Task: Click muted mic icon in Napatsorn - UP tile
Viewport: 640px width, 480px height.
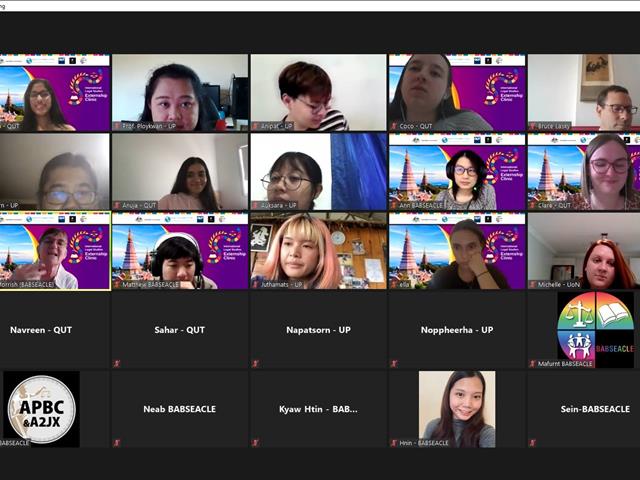Action: click(256, 363)
